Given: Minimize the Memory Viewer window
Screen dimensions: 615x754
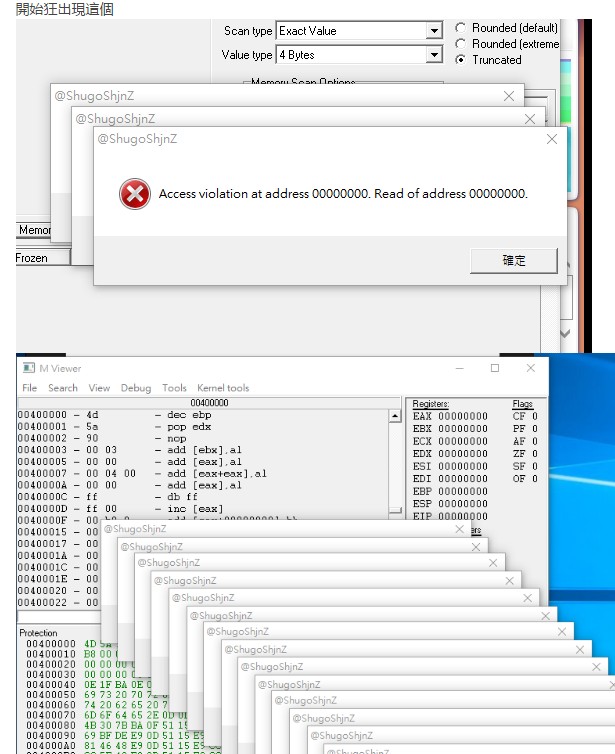Looking at the screenshot, I should 460,368.
